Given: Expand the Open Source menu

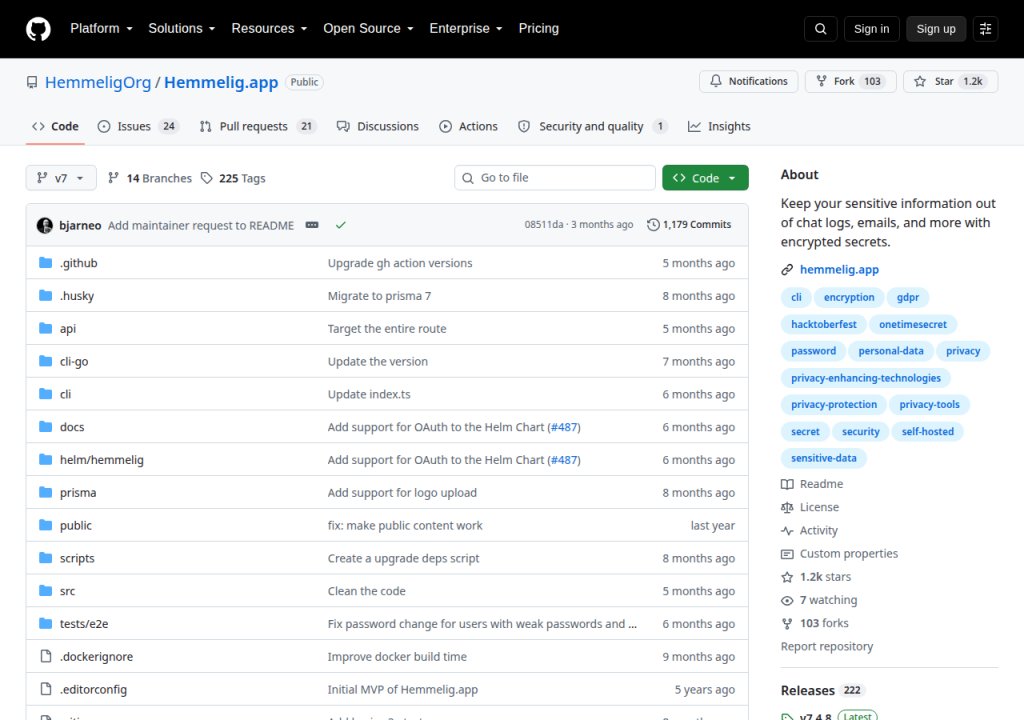Looking at the screenshot, I should [368, 29].
